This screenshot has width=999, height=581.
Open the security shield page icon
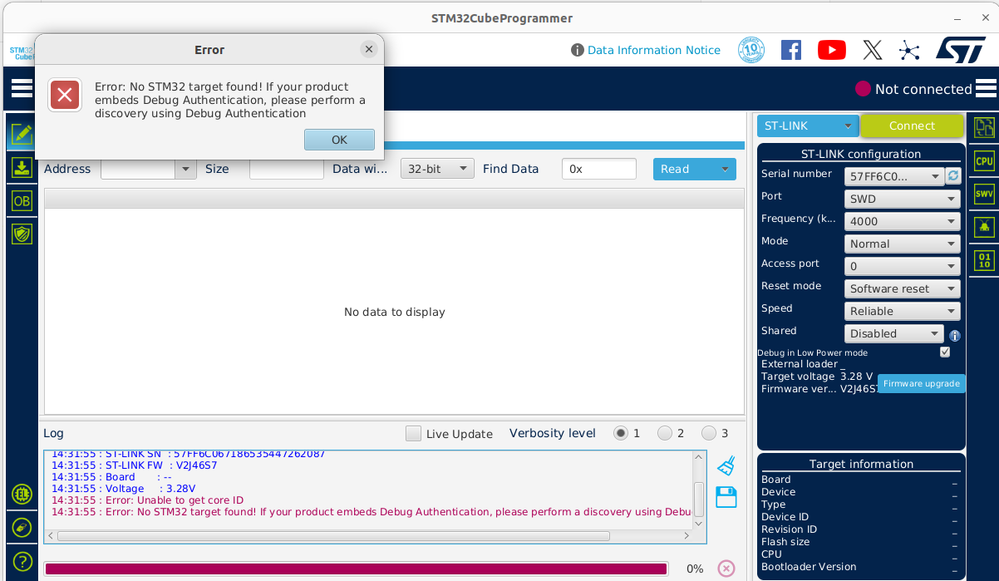[22, 234]
